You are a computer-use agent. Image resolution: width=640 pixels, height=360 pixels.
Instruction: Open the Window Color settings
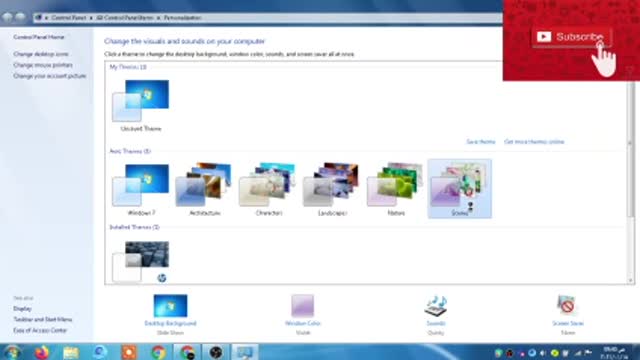[x=302, y=310]
